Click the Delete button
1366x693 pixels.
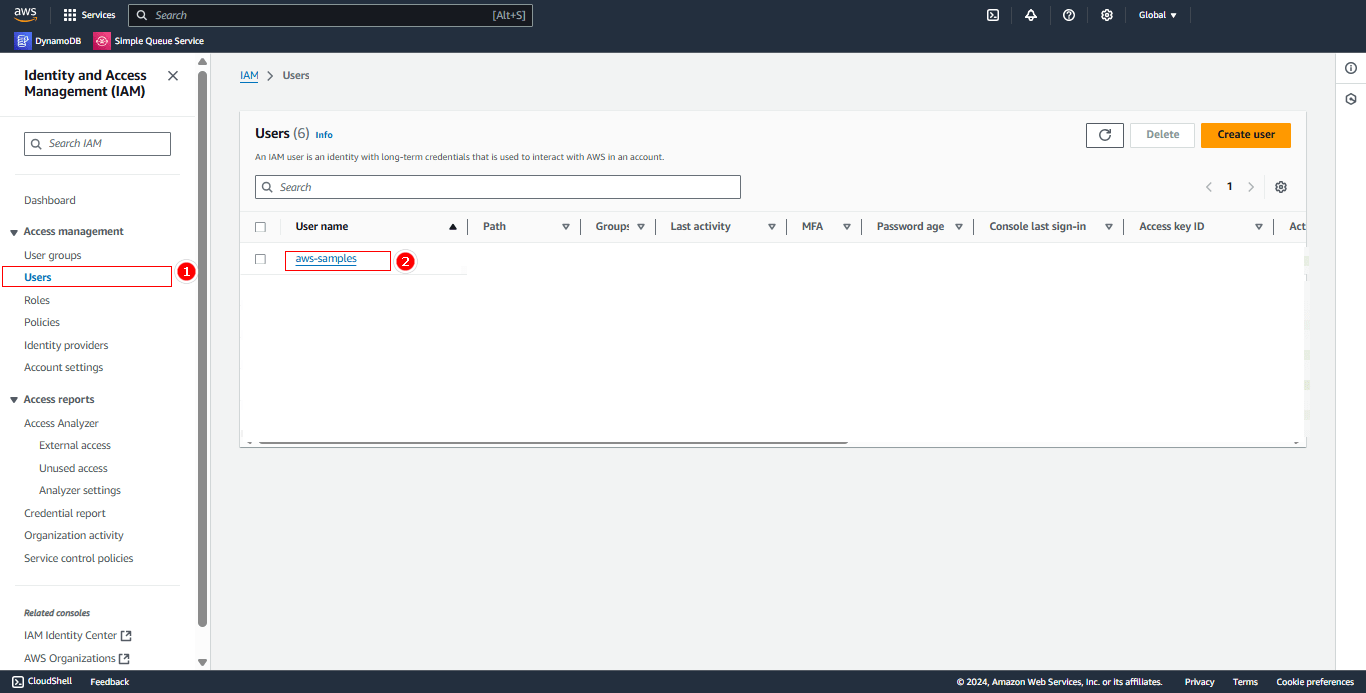coord(1163,135)
